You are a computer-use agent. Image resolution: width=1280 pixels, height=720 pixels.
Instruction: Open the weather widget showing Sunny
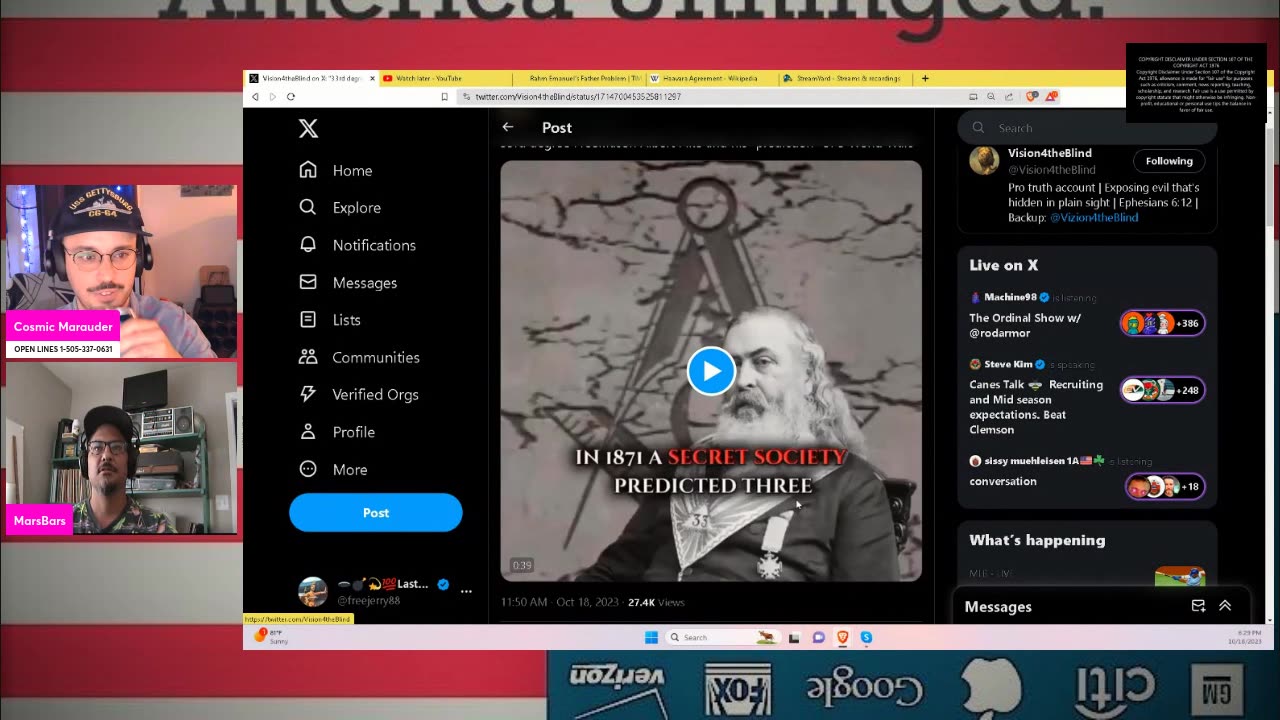coord(272,636)
